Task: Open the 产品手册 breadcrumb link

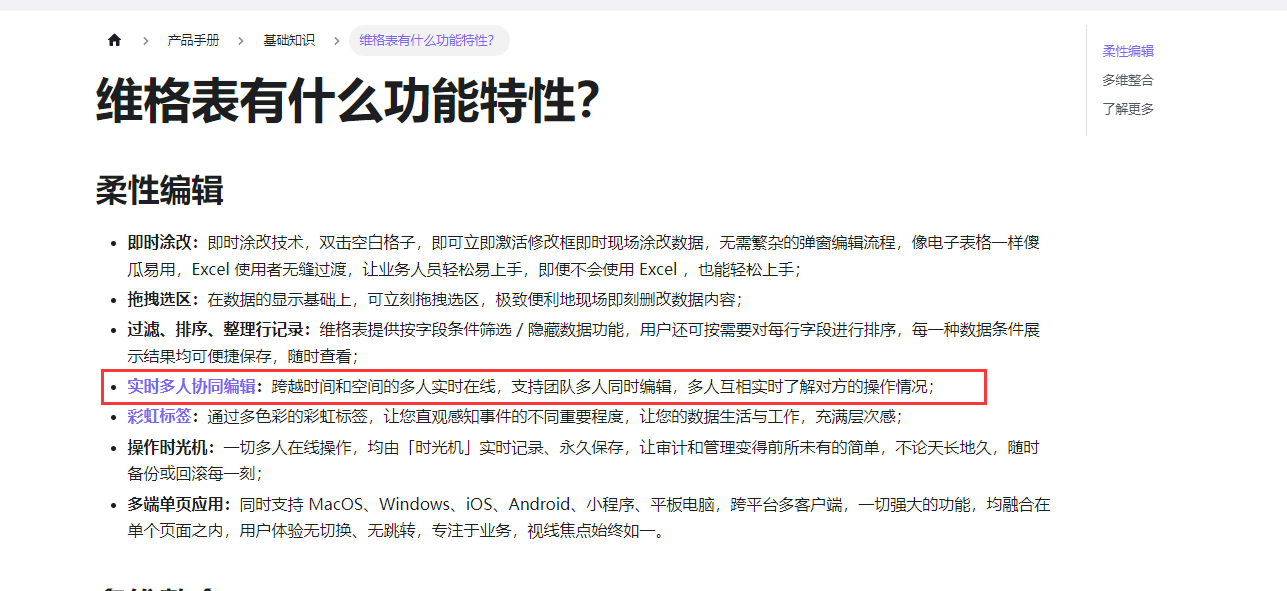Action: tap(193, 40)
